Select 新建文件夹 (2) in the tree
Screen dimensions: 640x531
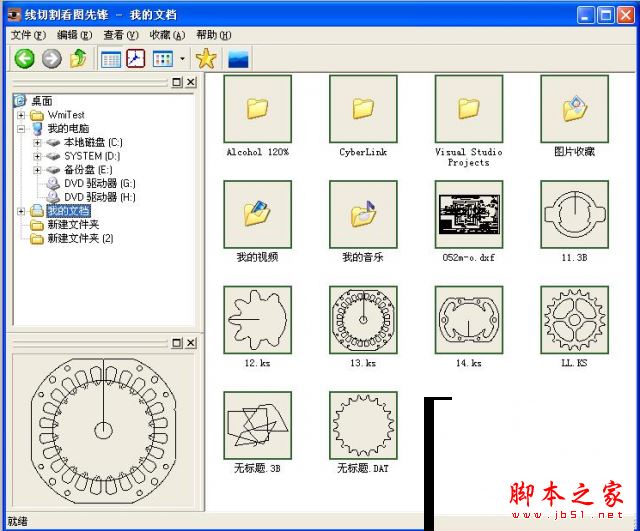(x=80, y=238)
